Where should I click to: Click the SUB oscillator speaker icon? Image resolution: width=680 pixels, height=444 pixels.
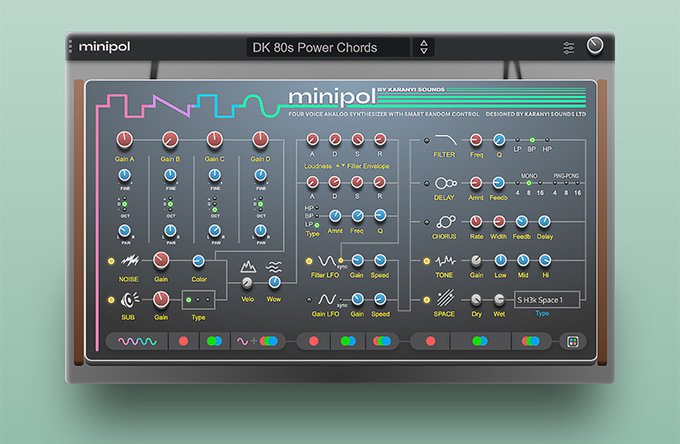pyautogui.click(x=130, y=298)
